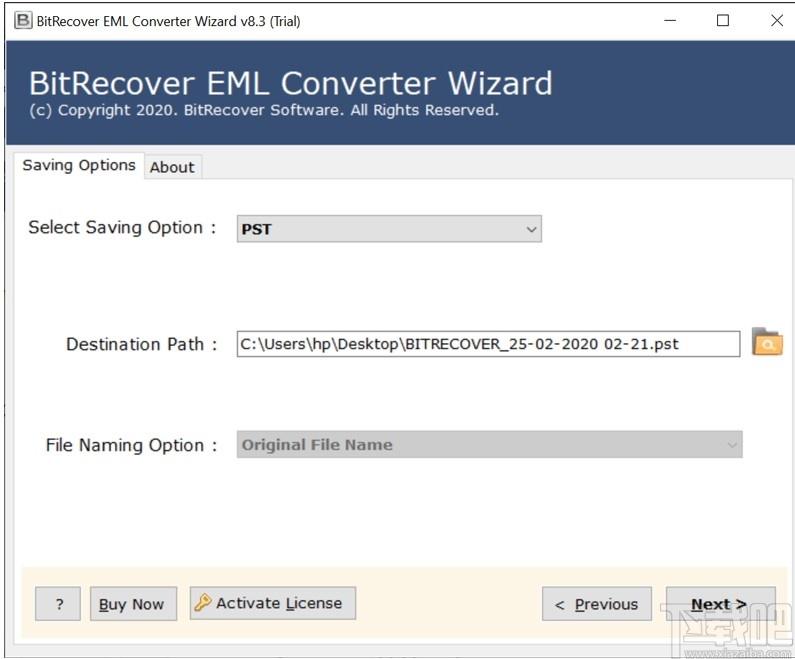795x659 pixels.
Task: Click the BitRecover app icon in title bar
Action: 23,21
